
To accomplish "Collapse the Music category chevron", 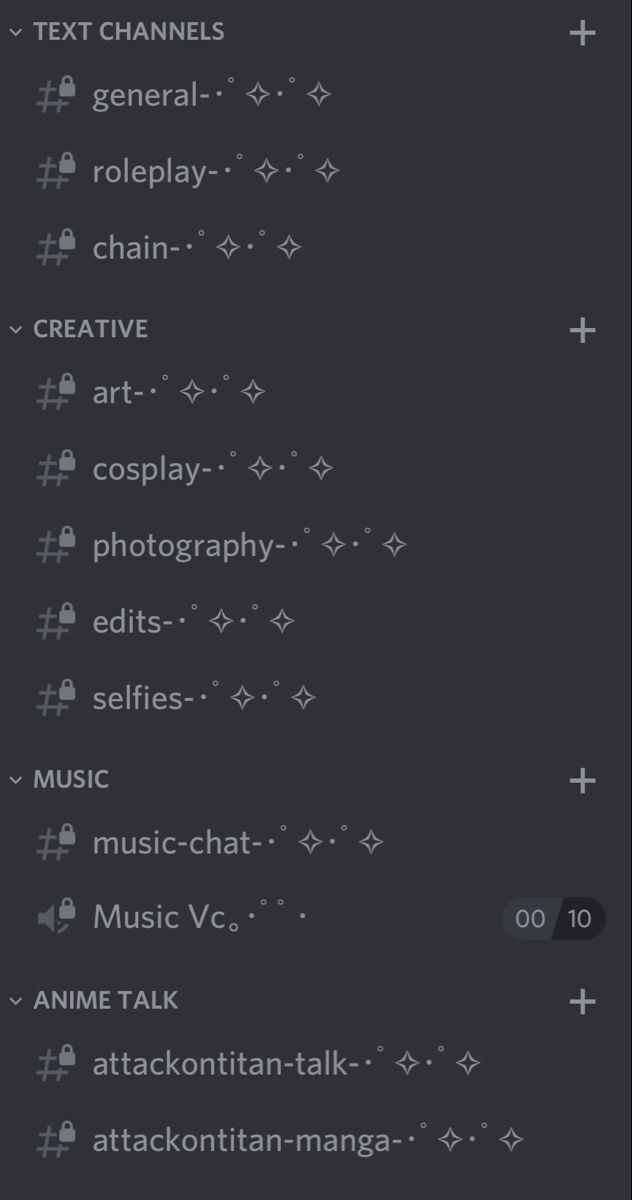I will 15,780.
